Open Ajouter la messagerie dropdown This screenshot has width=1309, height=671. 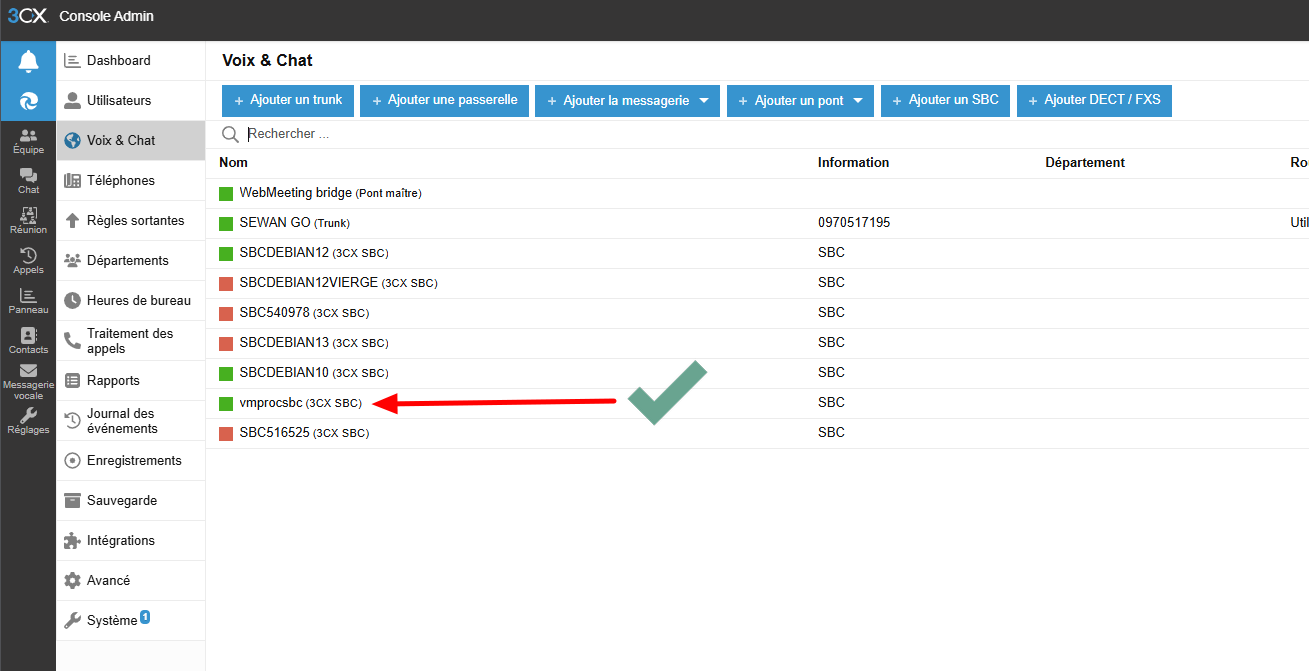tap(627, 100)
